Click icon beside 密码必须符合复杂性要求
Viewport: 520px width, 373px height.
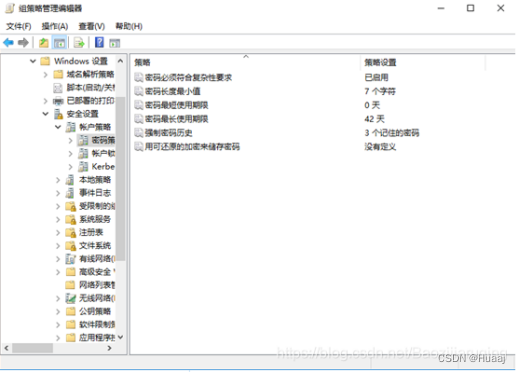[x=139, y=78]
